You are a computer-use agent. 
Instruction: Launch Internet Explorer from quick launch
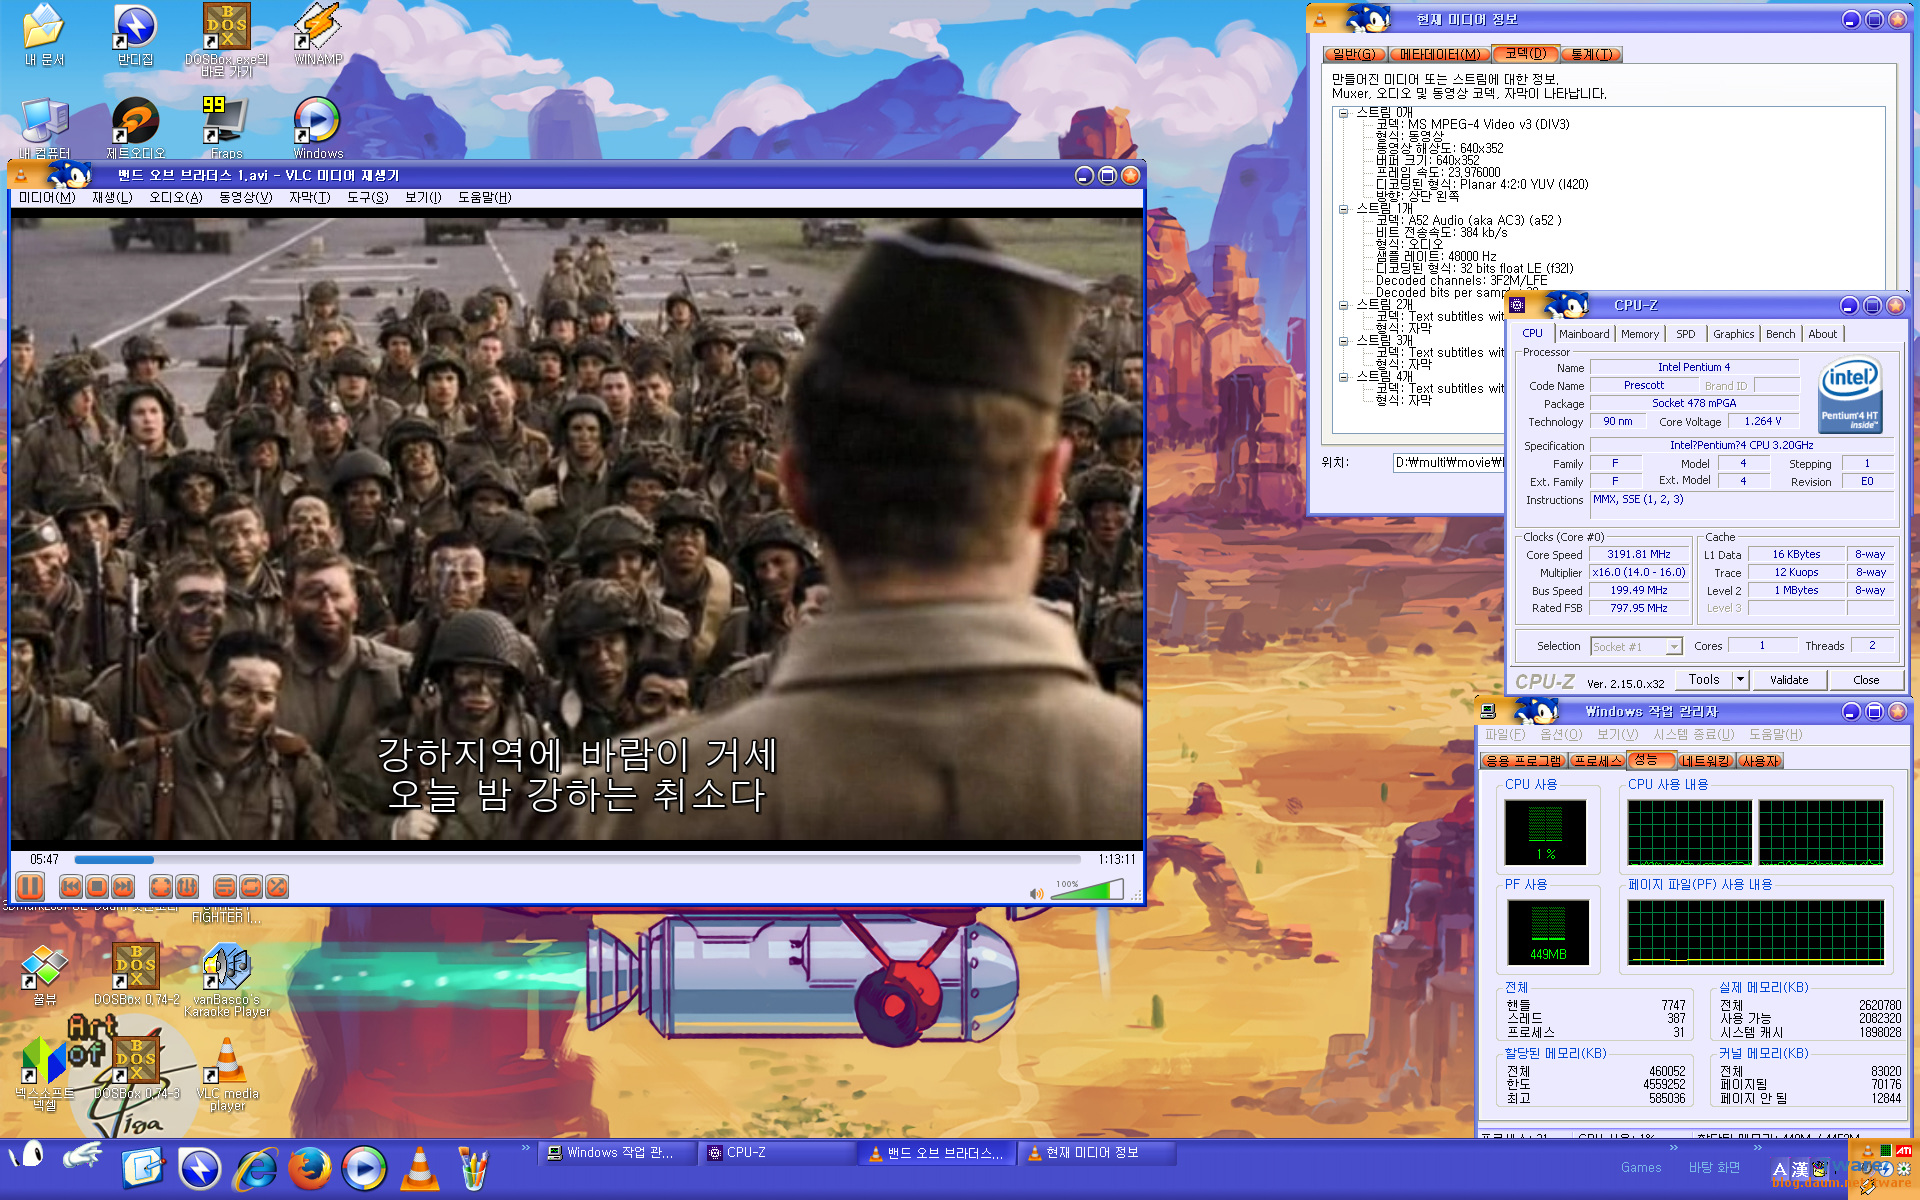[x=256, y=1168]
